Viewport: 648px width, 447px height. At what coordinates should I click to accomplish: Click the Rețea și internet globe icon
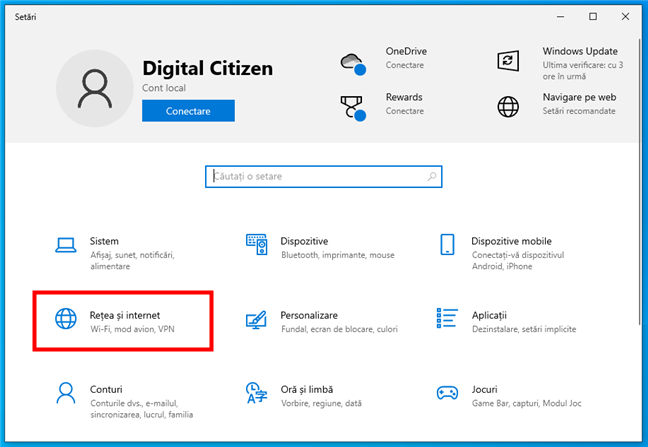pyautogui.click(x=66, y=319)
